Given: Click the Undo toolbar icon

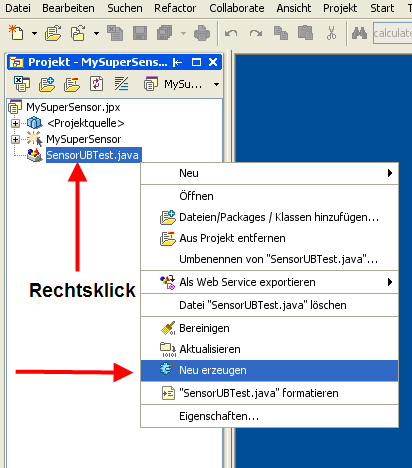Looking at the screenshot, I should [x=231, y=33].
